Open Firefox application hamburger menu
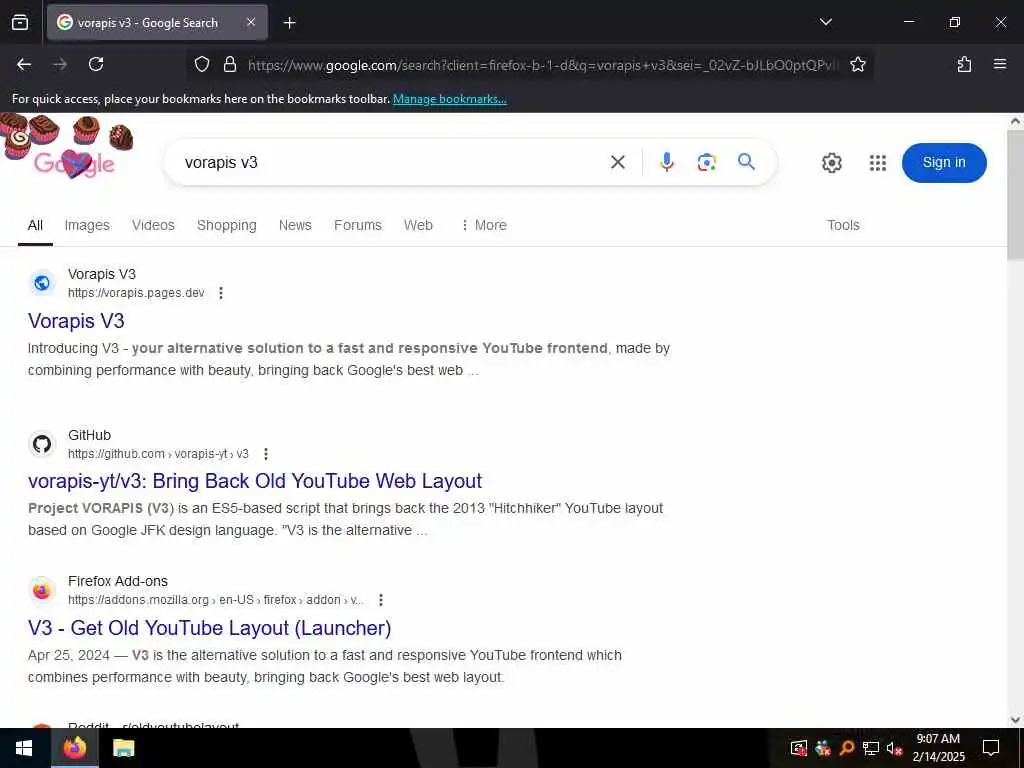Screen dimensions: 1024x768 999,64
